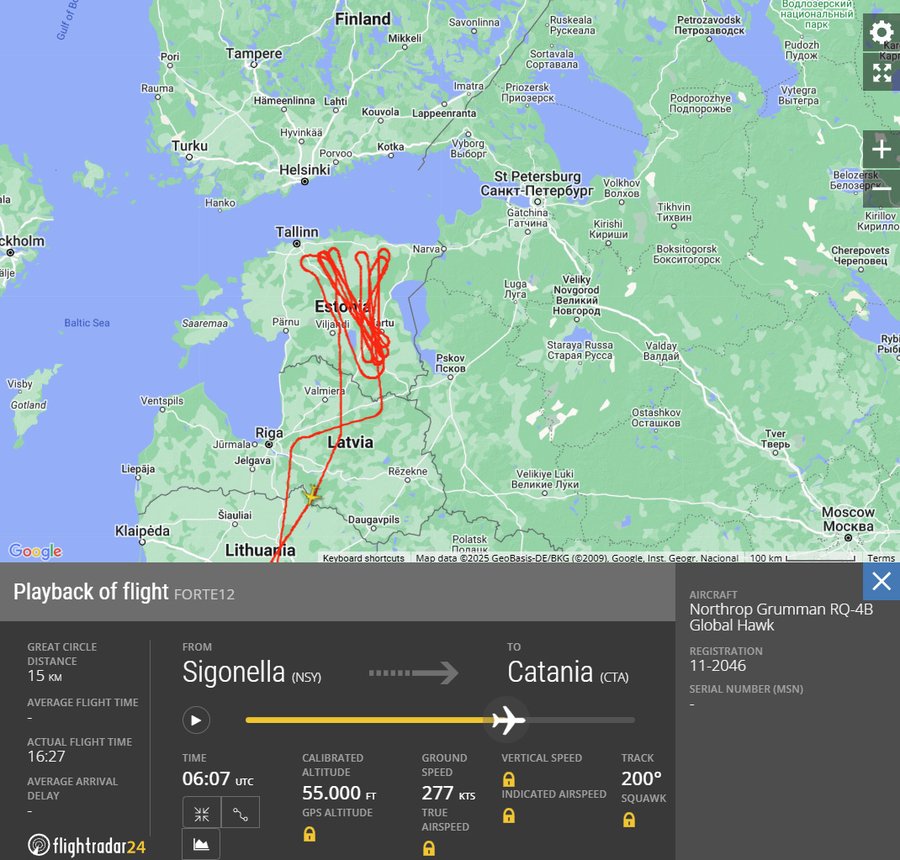Click the Turku city label
Viewport: 900px width, 860px height.
(189, 146)
